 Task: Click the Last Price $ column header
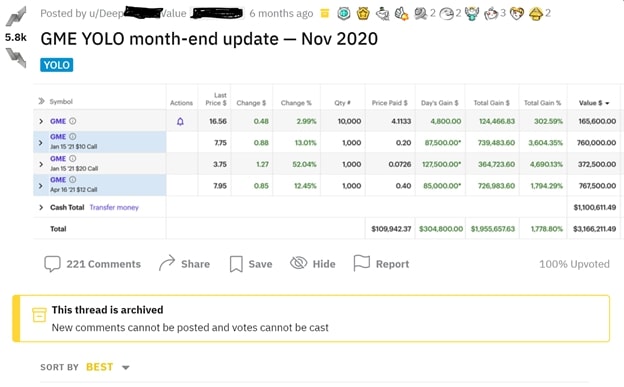point(216,99)
